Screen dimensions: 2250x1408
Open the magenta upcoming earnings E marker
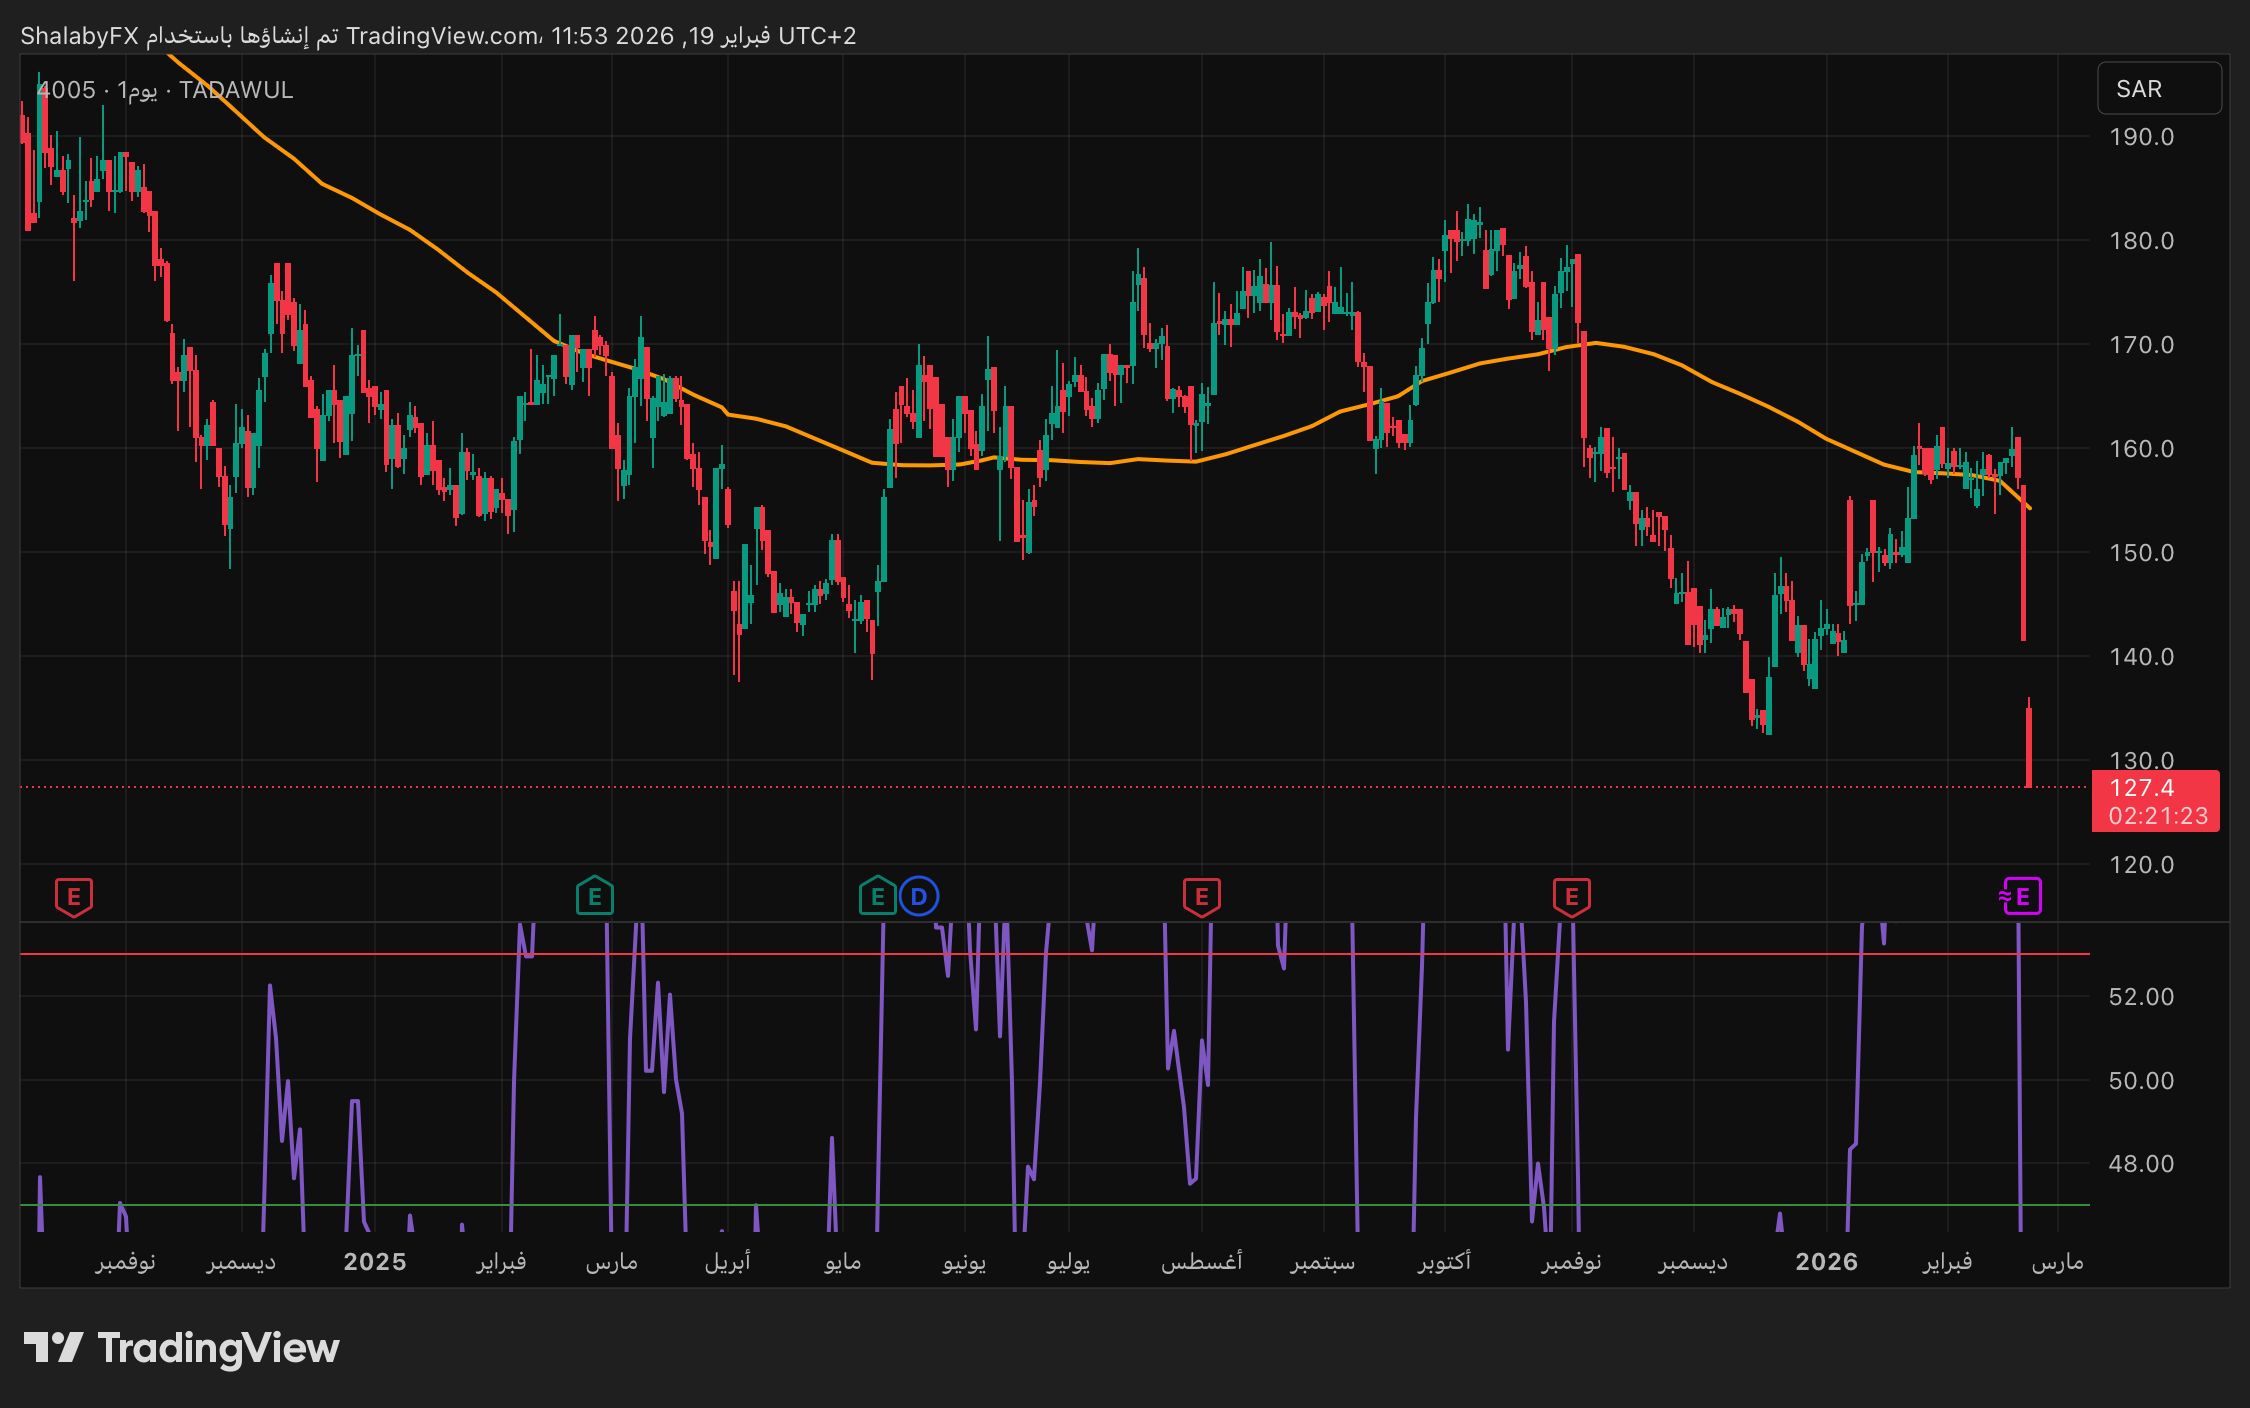[x=2021, y=897]
